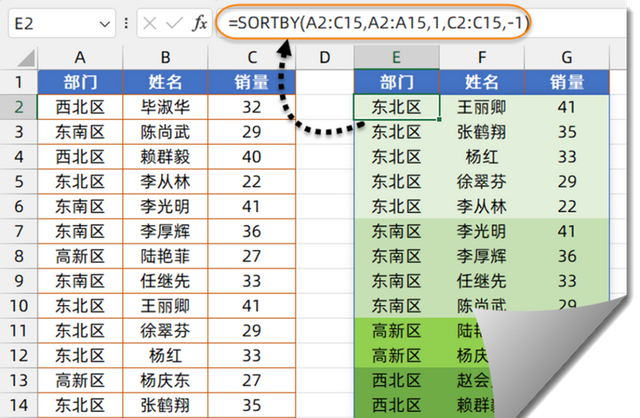The image size is (640, 418).
Task: Select row 13 header
Action: [19, 380]
